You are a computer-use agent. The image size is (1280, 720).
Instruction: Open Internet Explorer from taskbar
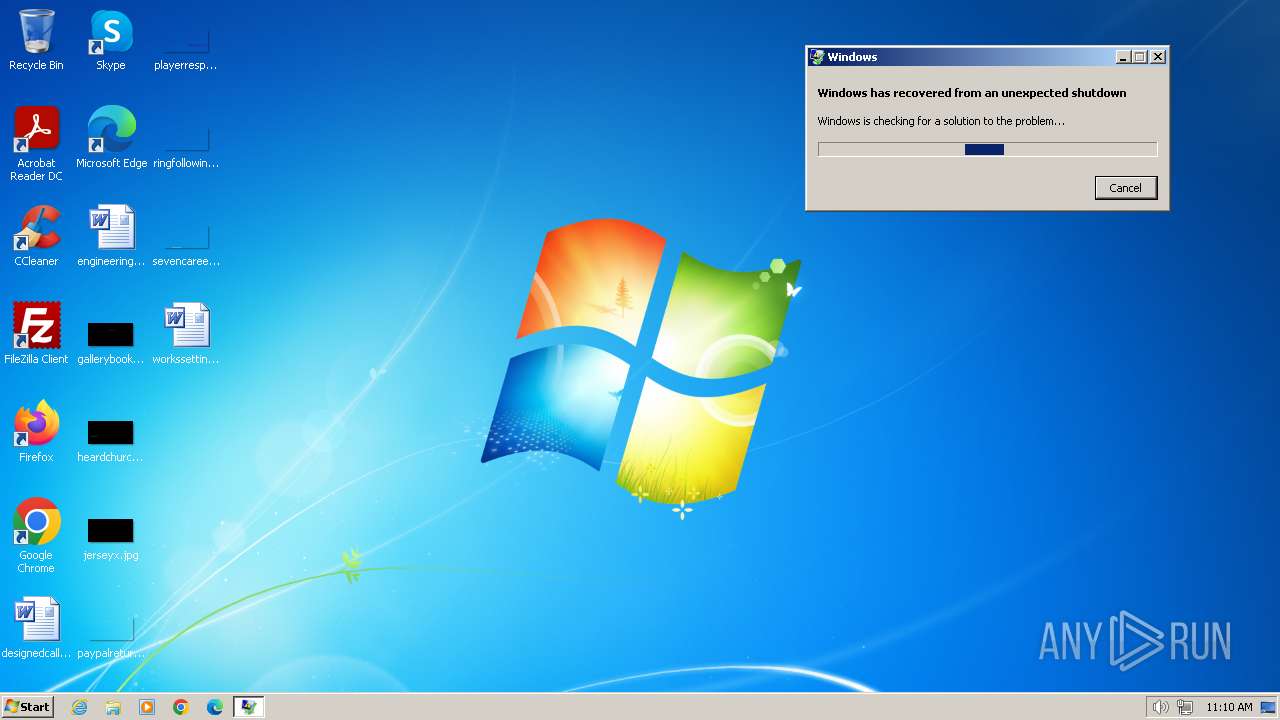79,707
